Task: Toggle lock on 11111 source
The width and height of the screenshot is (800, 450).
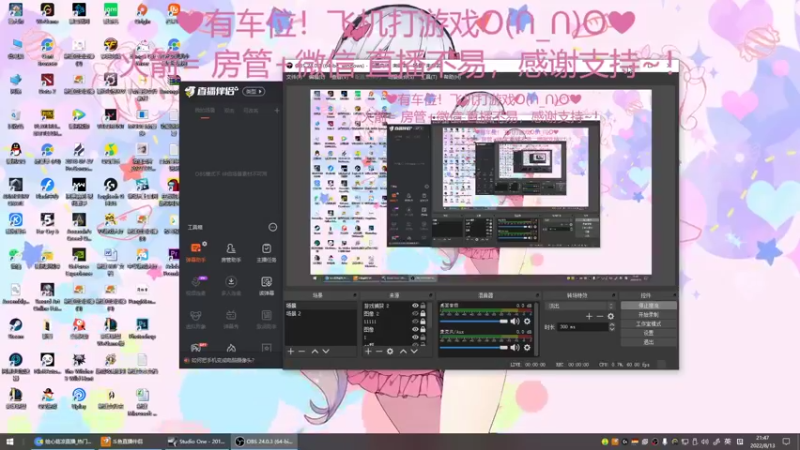Action: point(422,321)
